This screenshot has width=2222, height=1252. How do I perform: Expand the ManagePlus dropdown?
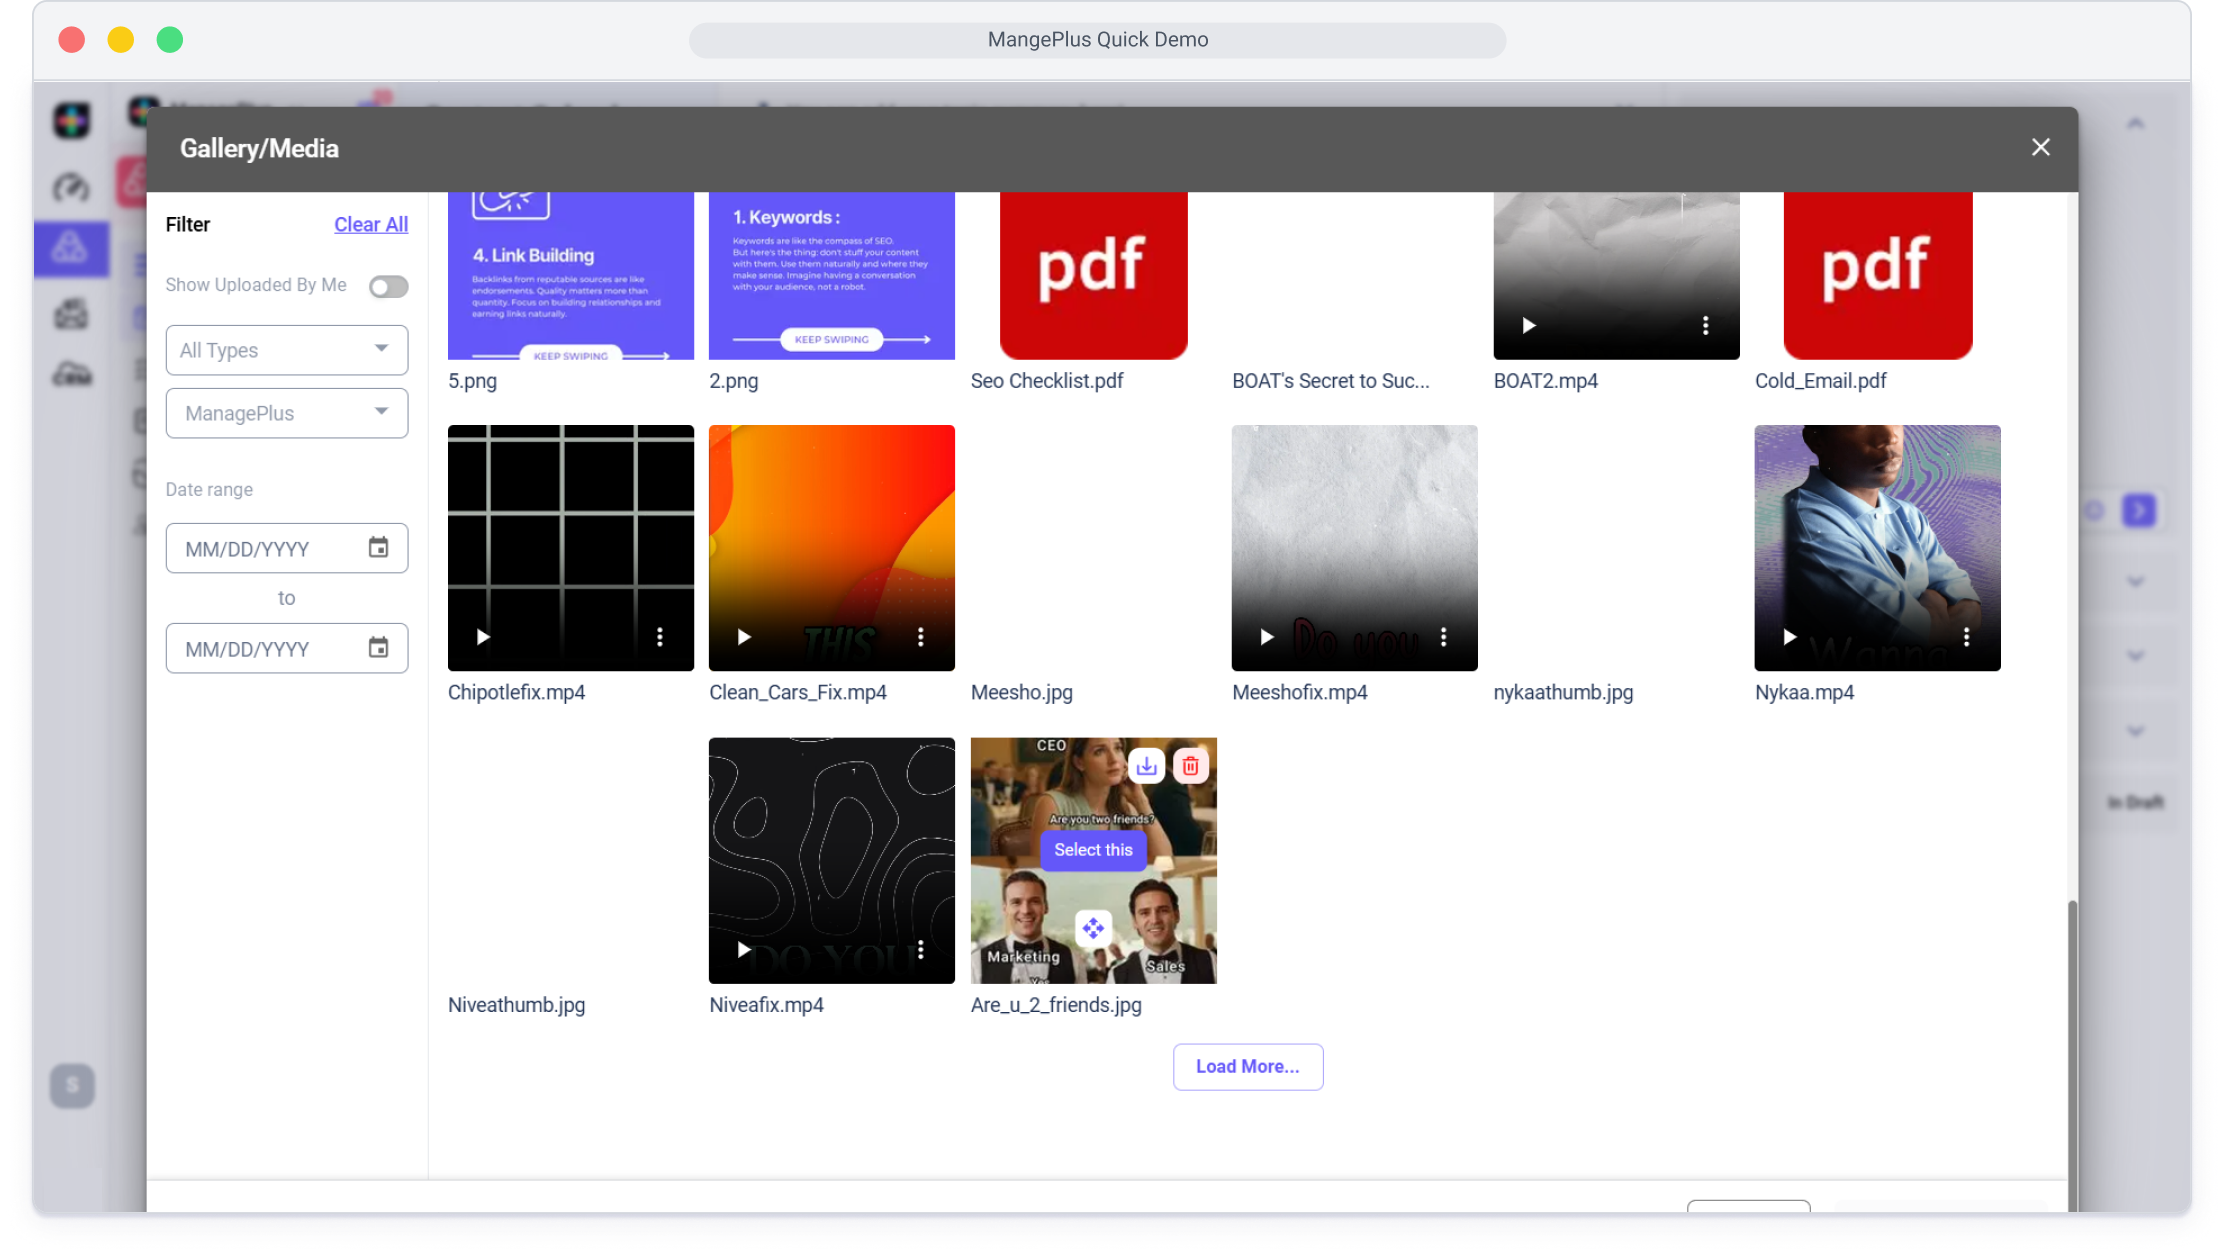(286, 413)
